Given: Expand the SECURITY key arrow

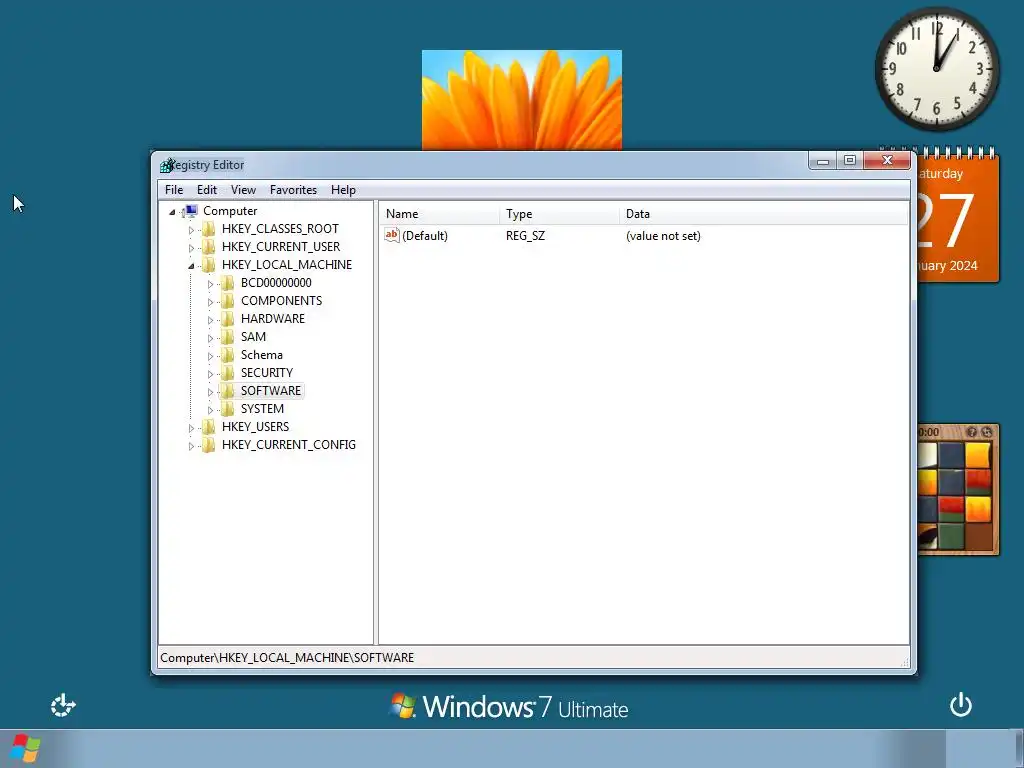Looking at the screenshot, I should [x=210, y=374].
